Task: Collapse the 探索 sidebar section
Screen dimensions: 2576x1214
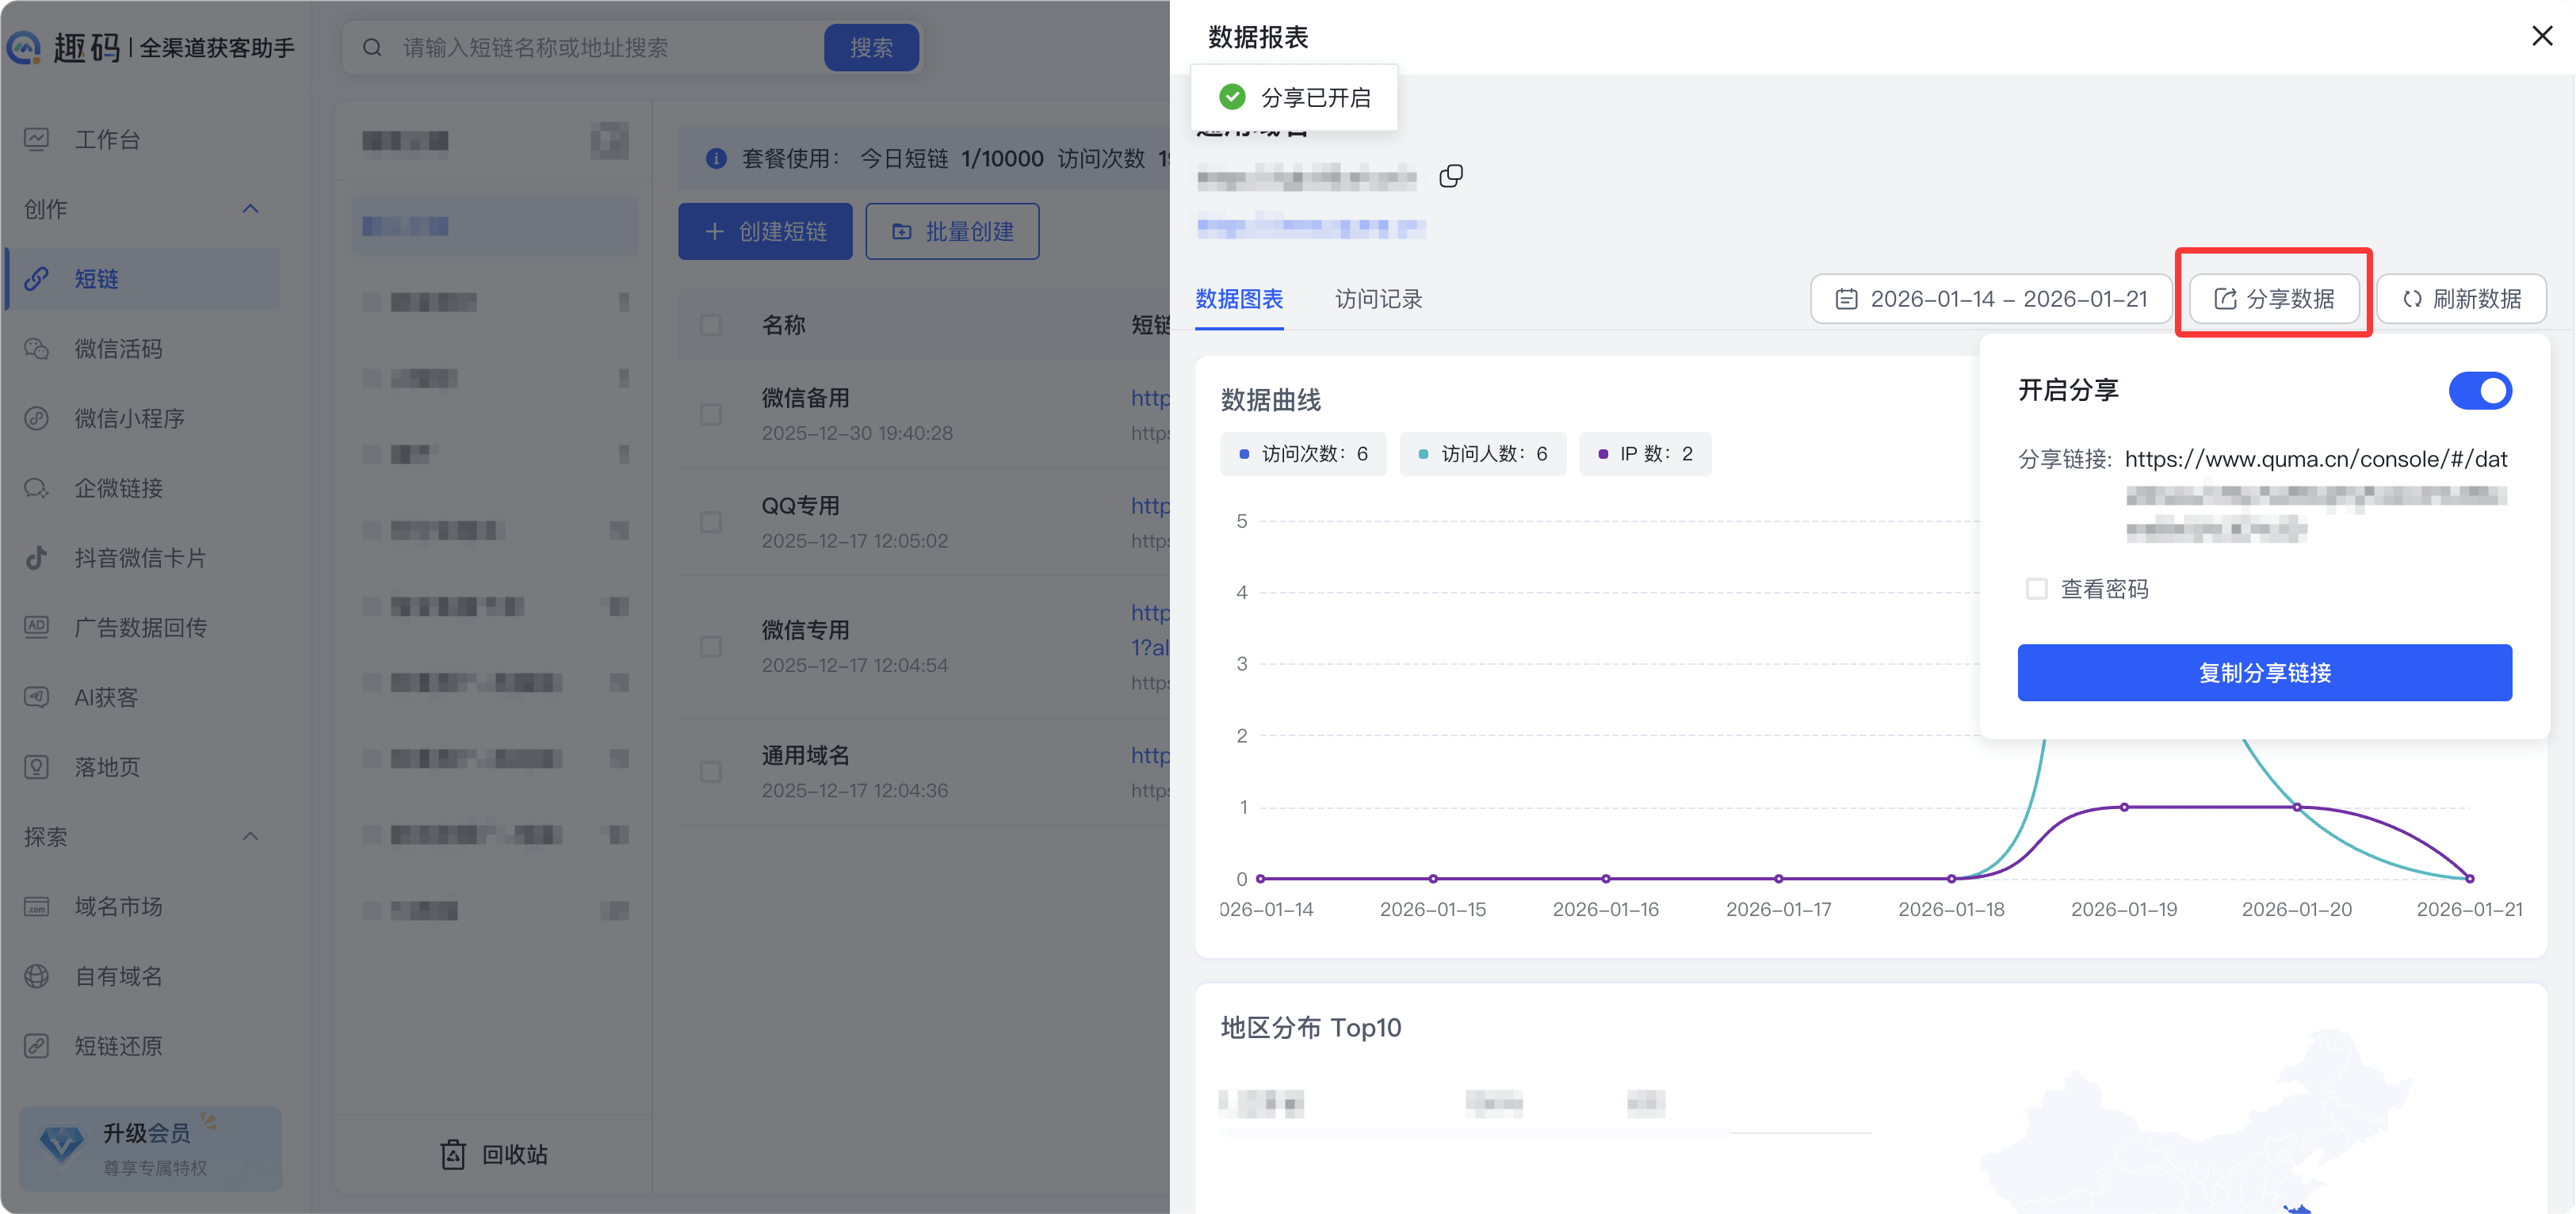Action: pos(250,836)
